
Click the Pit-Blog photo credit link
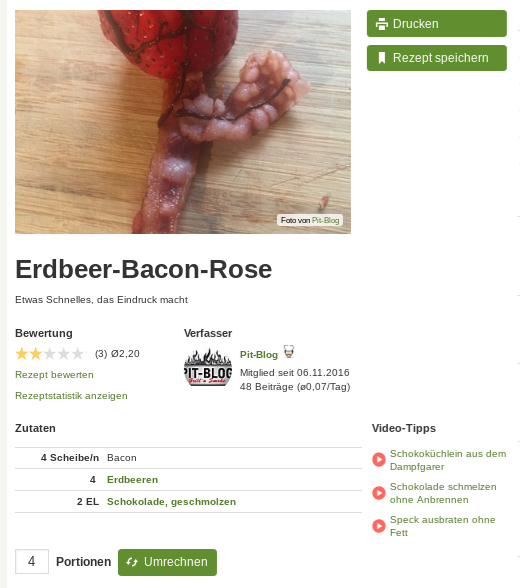point(325,220)
